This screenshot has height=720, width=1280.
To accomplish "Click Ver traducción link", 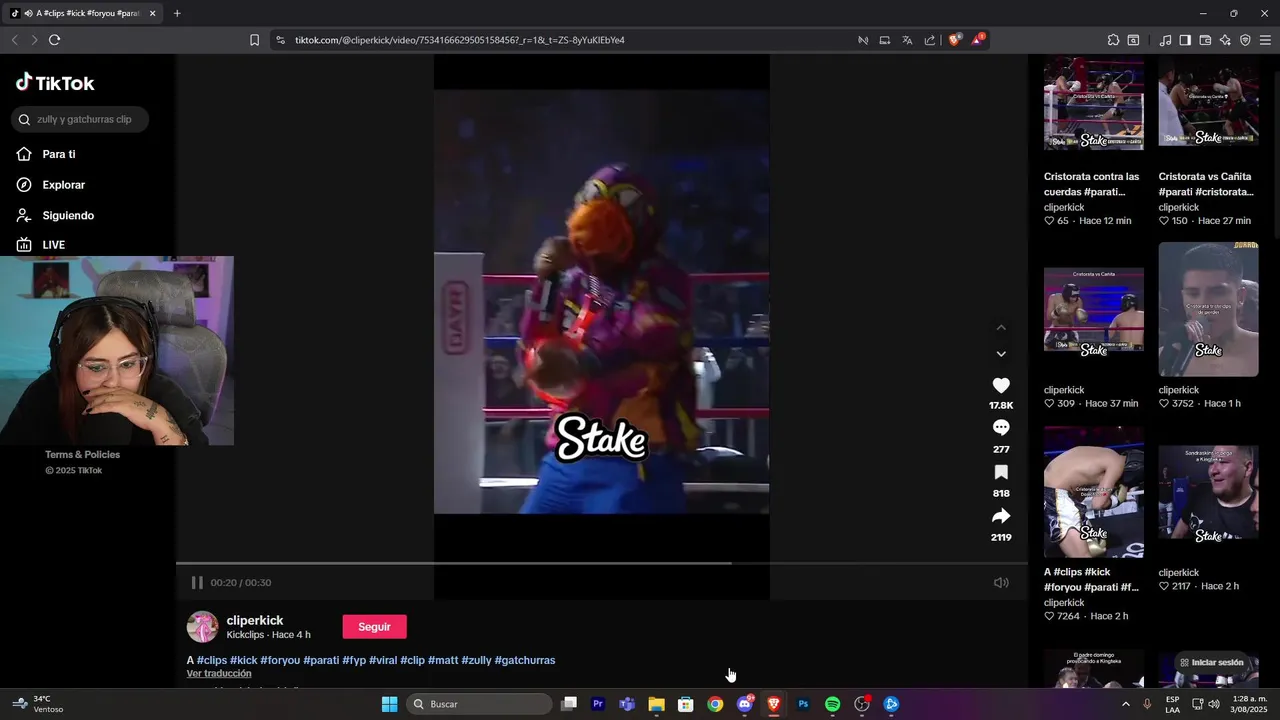I will [219, 674].
